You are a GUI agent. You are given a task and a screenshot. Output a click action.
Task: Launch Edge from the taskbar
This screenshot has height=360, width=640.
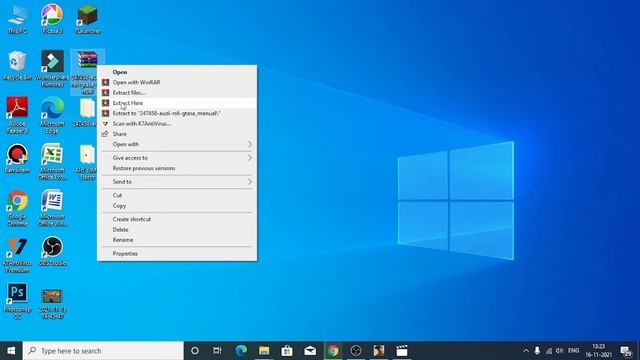241,351
